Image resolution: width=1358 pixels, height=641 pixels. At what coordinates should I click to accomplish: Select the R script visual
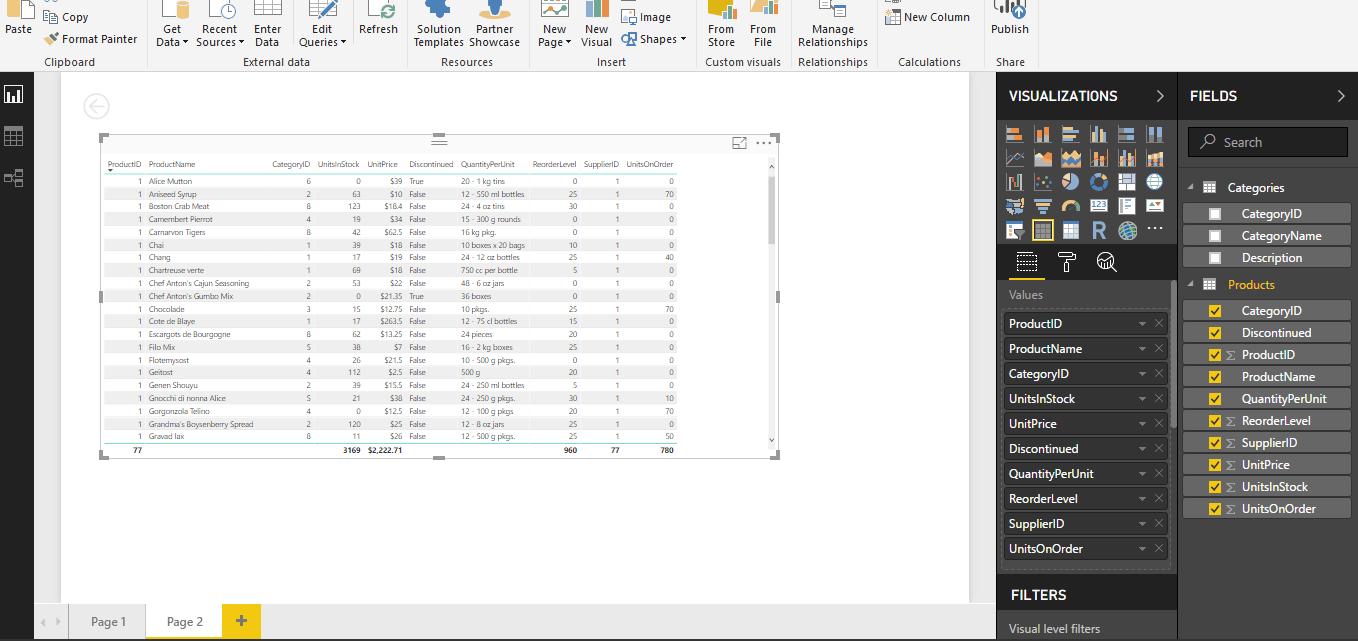[1099, 229]
